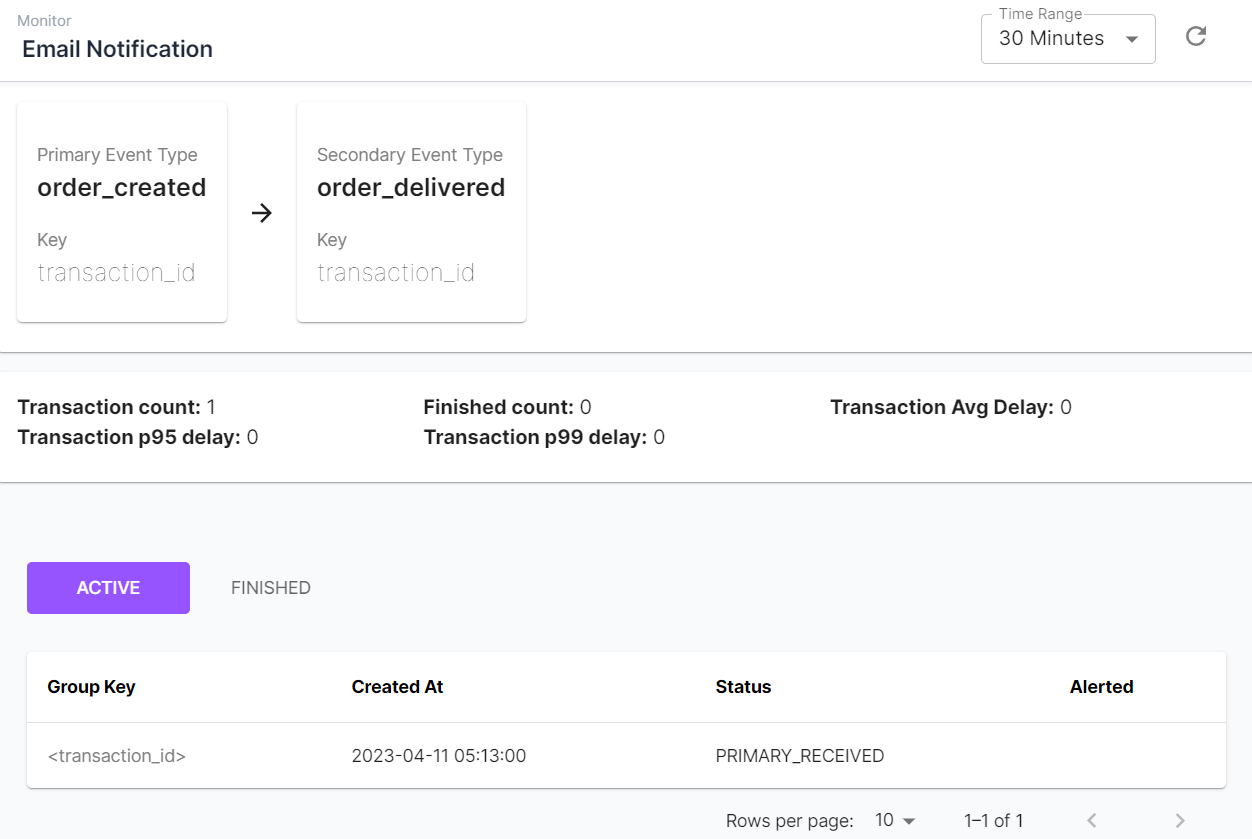Click the Email Notification monitor title

click(117, 49)
